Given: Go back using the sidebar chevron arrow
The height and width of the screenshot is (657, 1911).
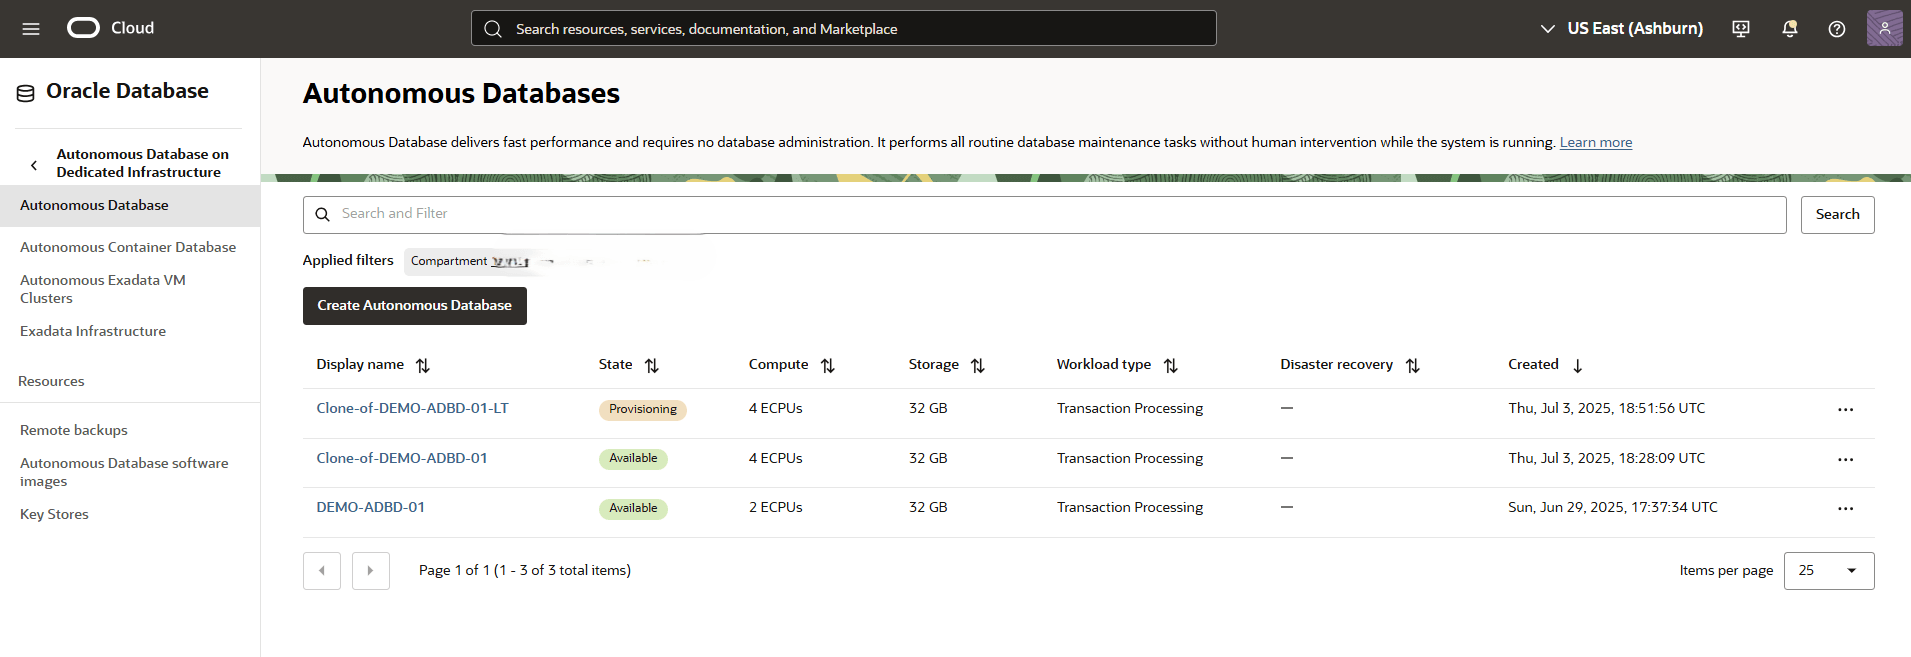Looking at the screenshot, I should (34, 165).
